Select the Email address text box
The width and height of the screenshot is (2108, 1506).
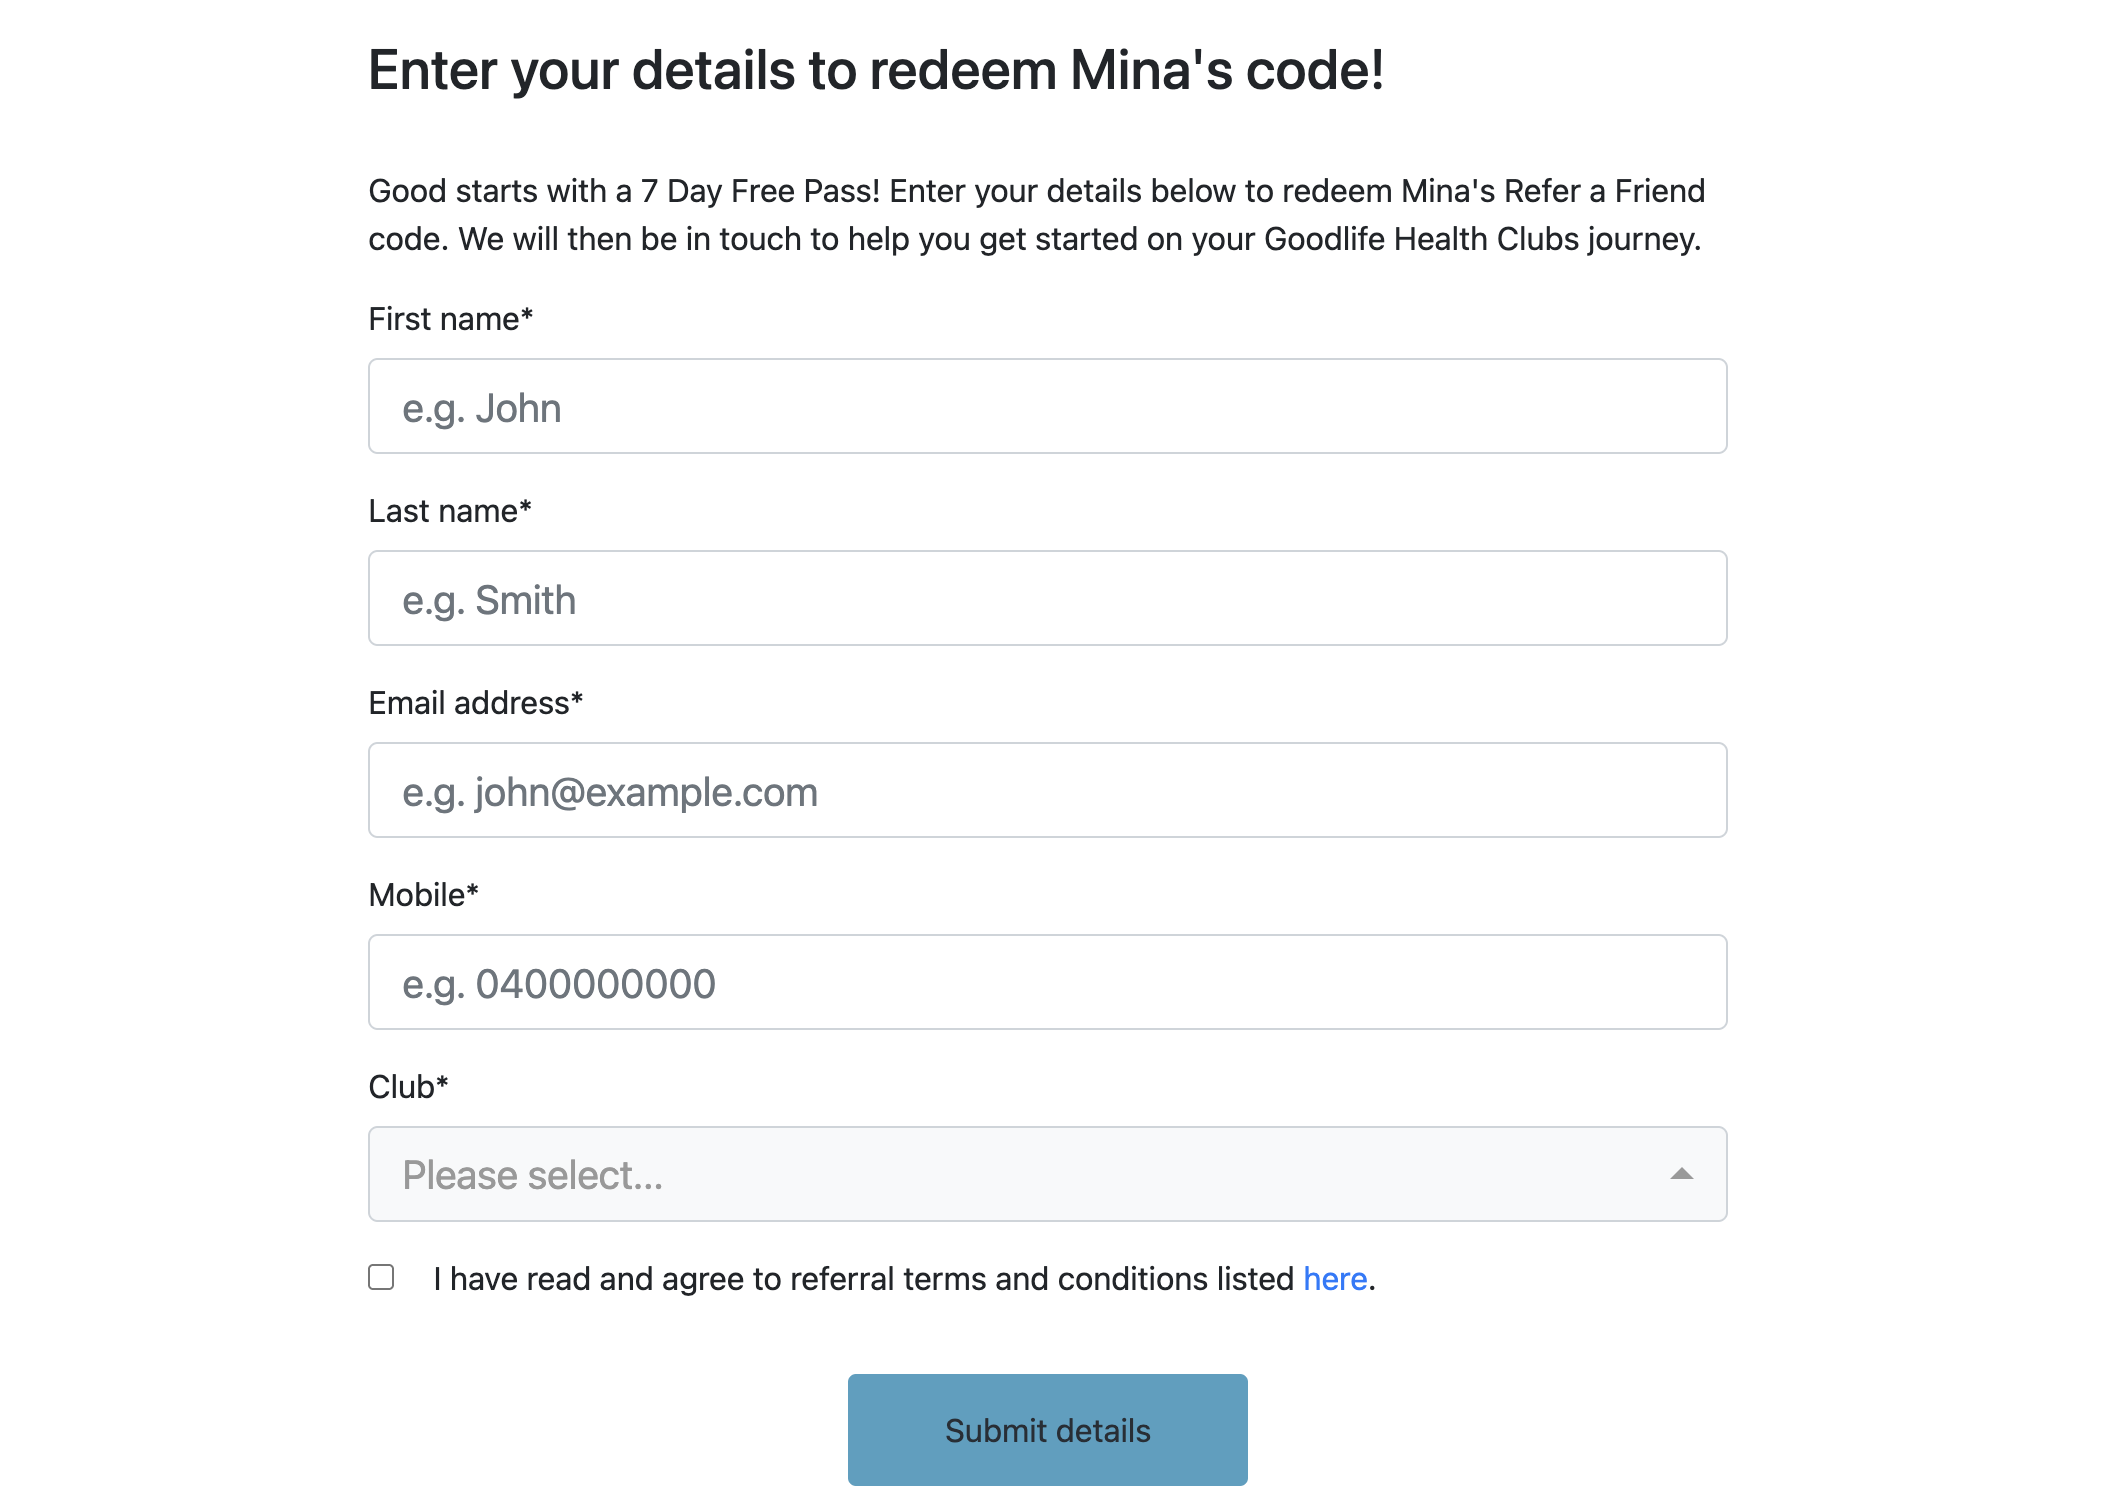[x=1047, y=790]
